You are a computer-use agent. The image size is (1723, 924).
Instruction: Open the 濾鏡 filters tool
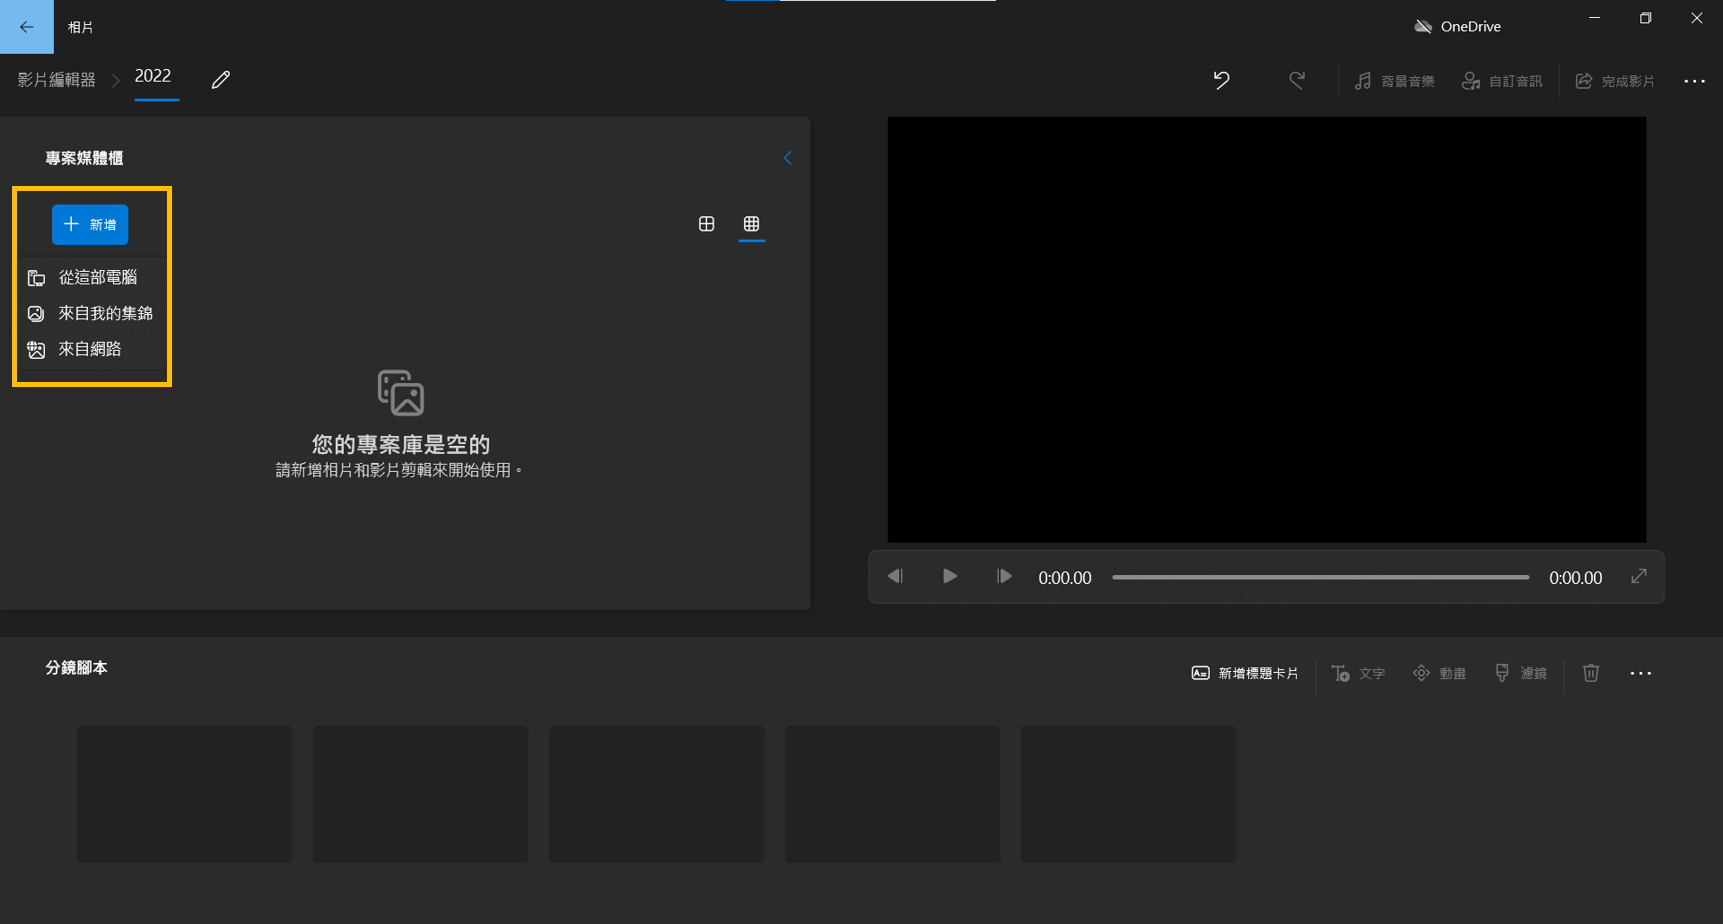click(1520, 674)
